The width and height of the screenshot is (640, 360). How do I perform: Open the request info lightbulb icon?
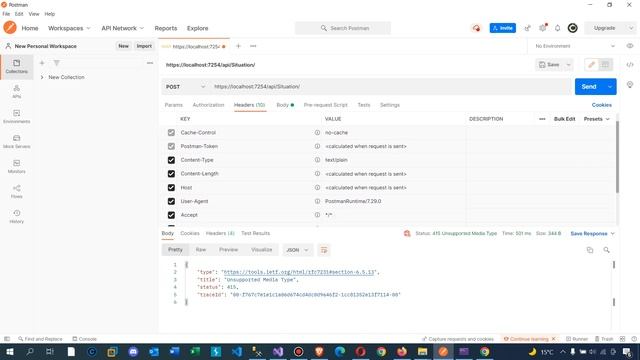pos(629,84)
